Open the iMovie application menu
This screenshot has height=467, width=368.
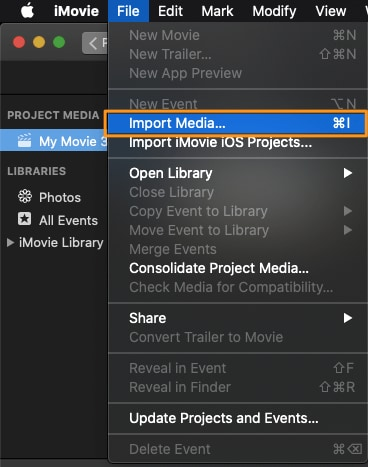[x=76, y=11]
